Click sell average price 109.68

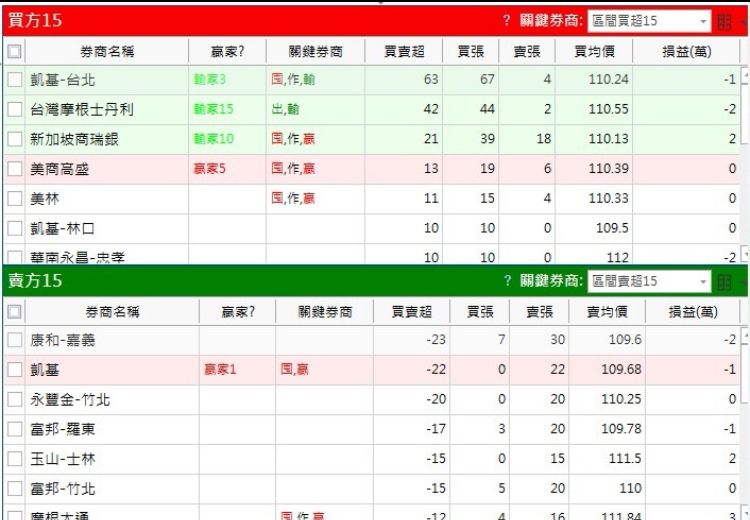click(621, 369)
